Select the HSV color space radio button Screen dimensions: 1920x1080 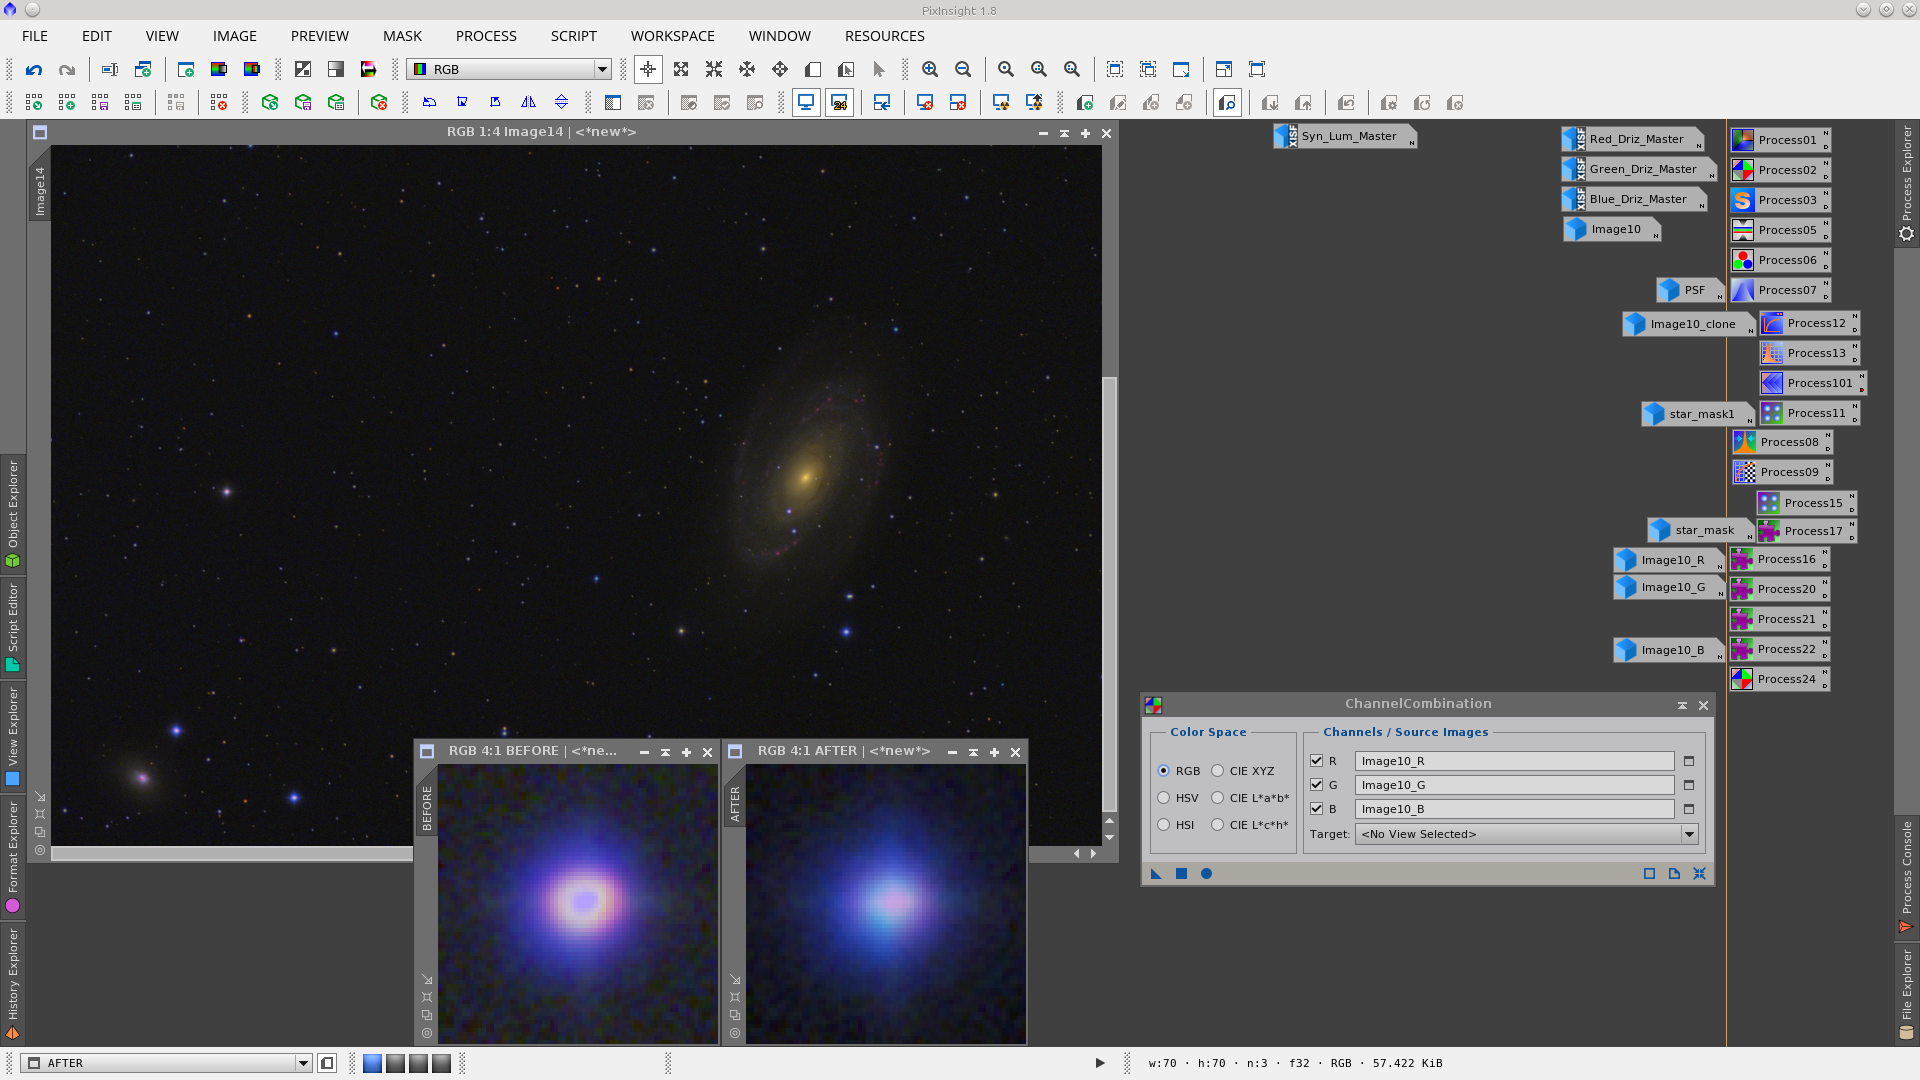(1164, 797)
